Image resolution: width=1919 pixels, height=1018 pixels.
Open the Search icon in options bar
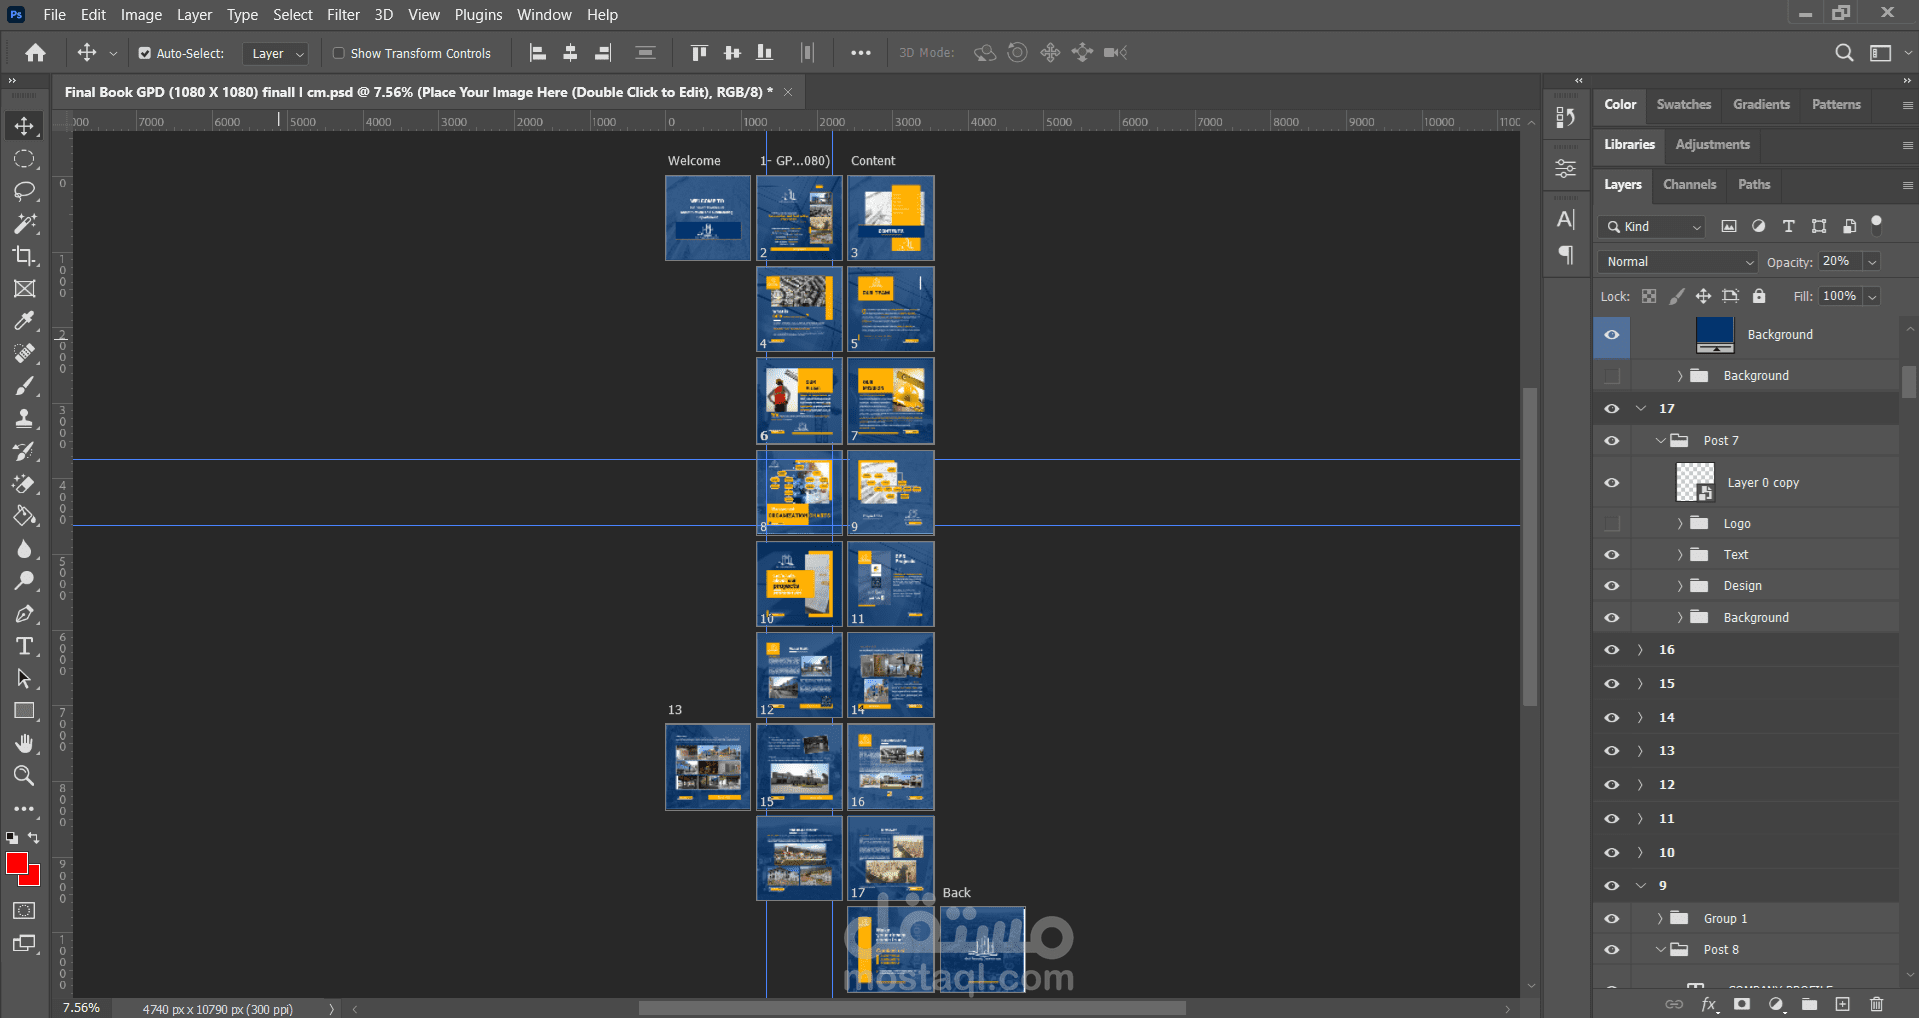1844,53
